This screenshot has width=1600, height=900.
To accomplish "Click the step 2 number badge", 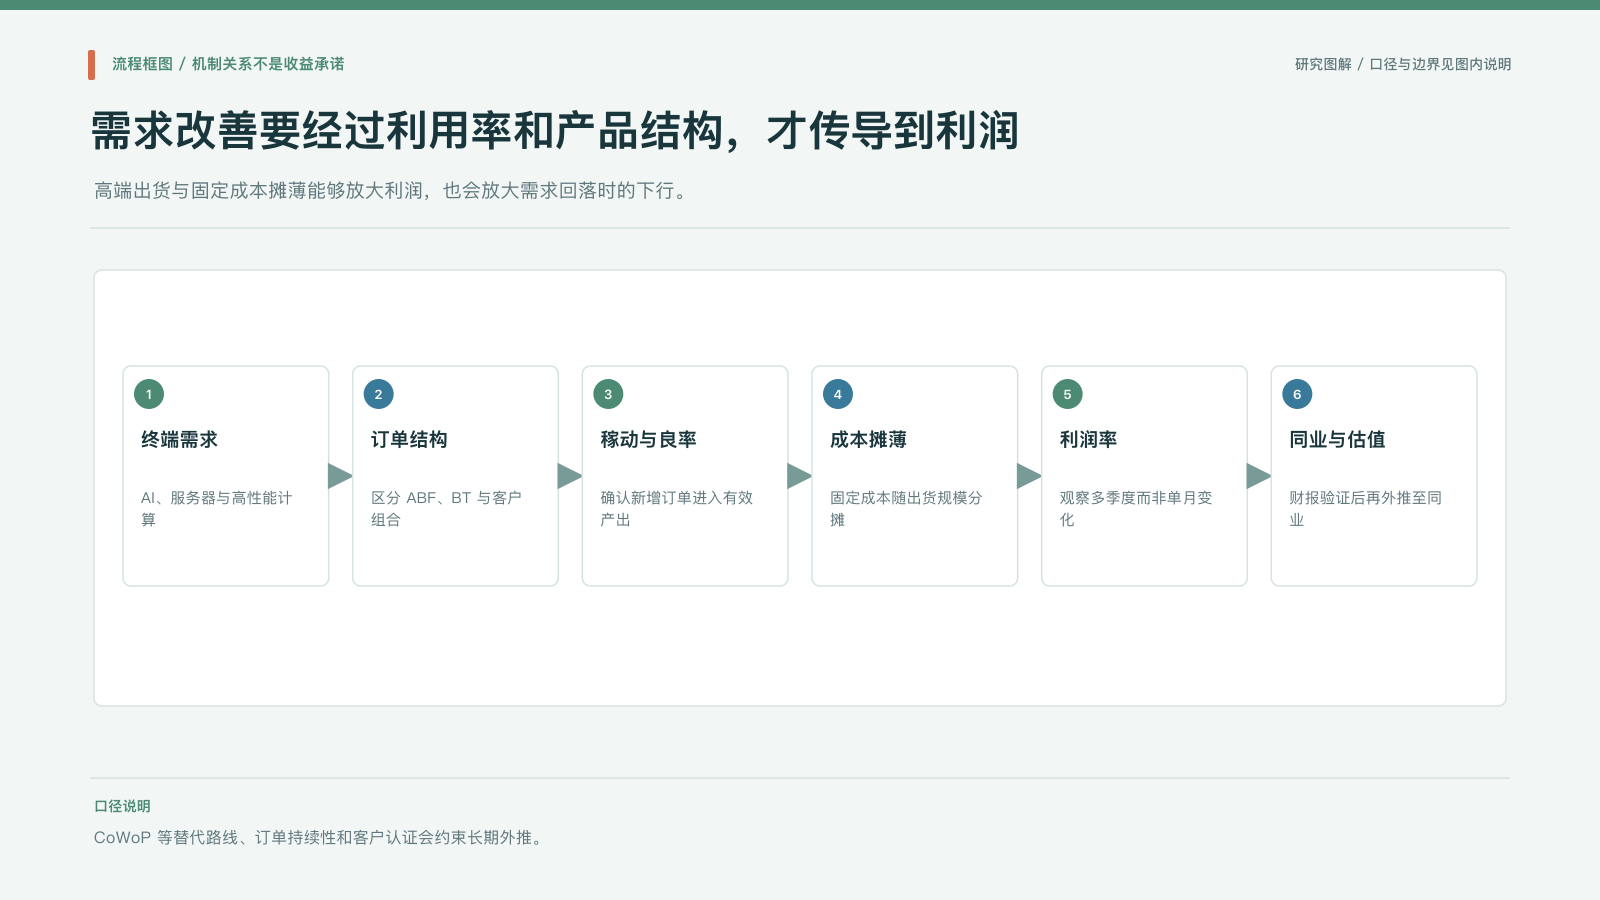I will point(378,394).
